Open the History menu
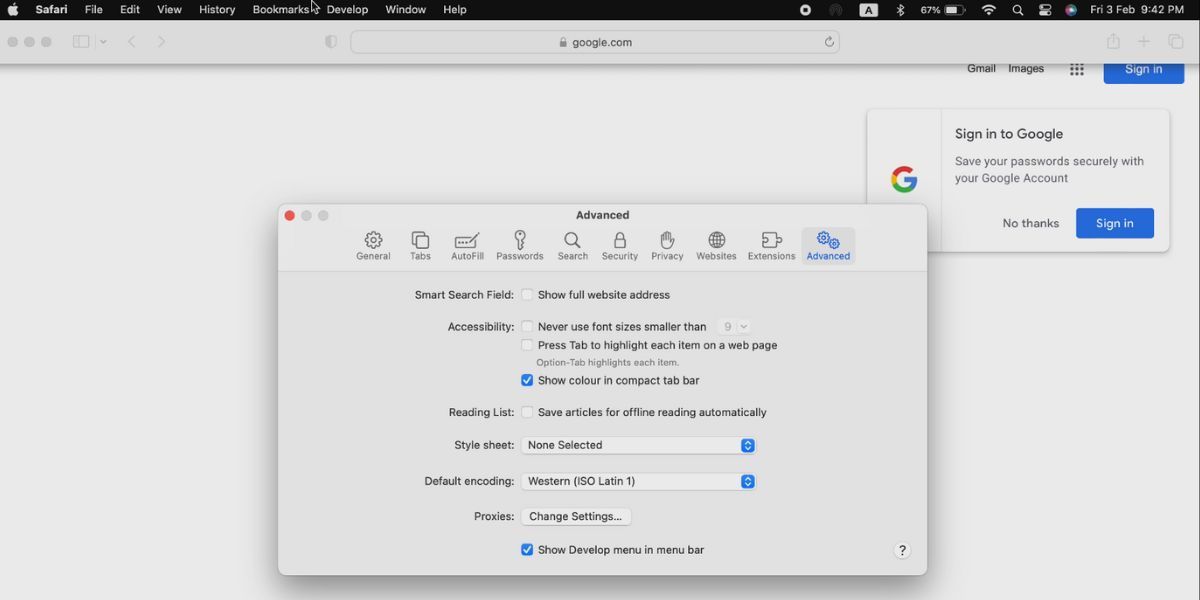1200x600 pixels. (x=217, y=9)
